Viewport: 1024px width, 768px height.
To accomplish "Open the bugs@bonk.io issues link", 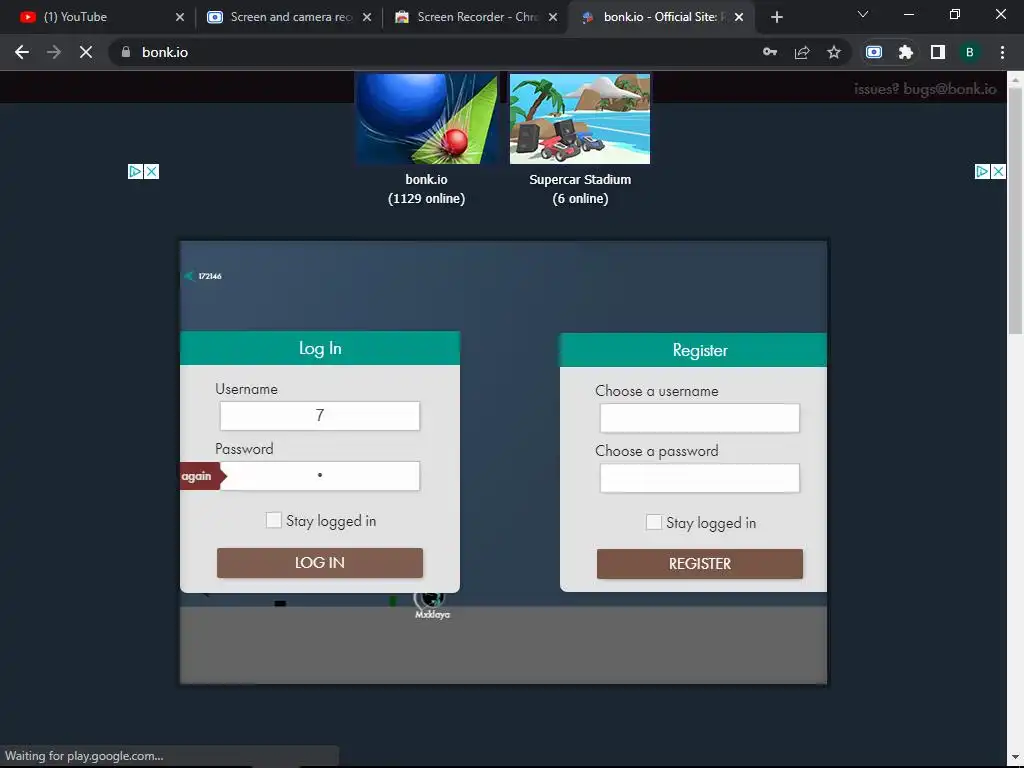I will pos(925,89).
